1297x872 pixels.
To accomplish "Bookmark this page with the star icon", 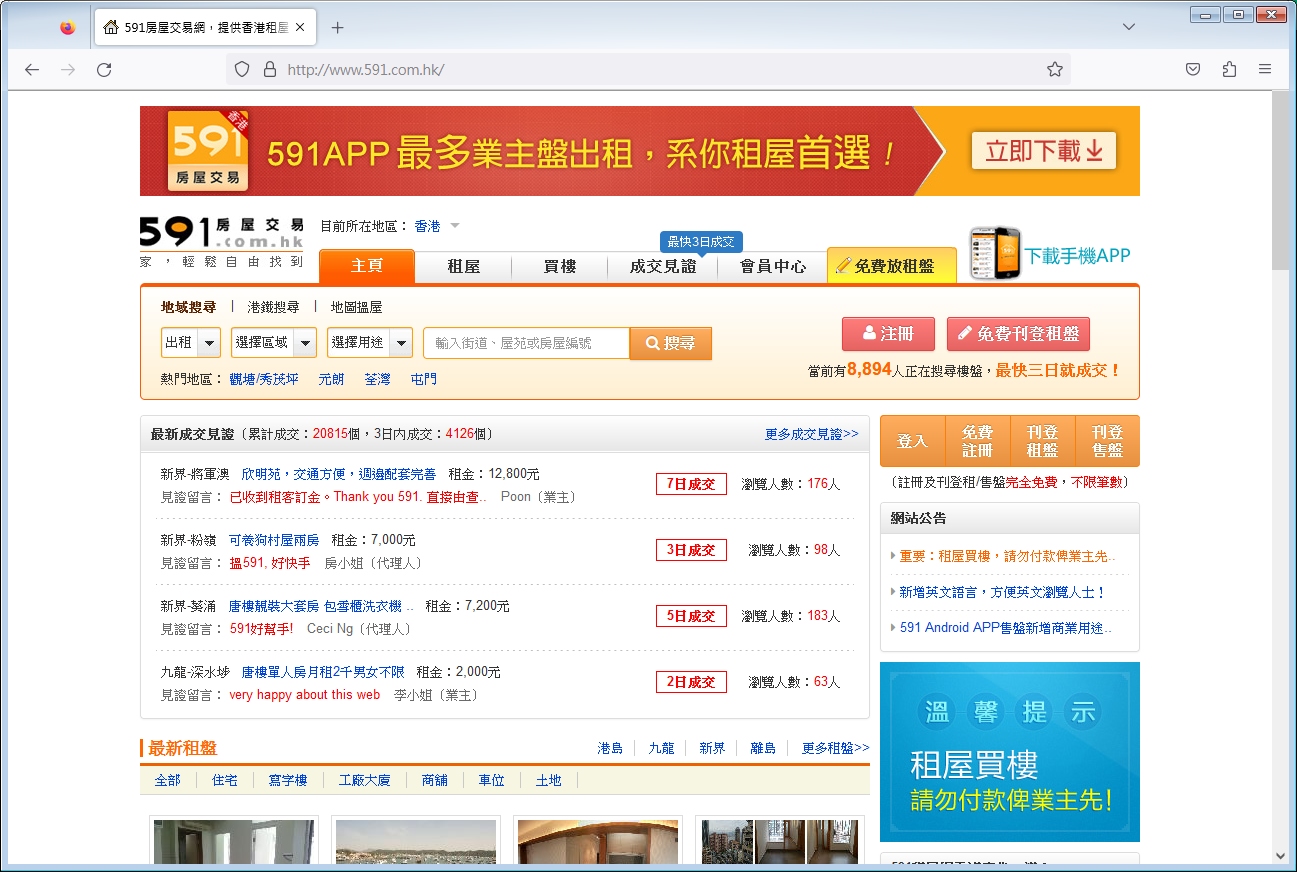I will (x=1055, y=69).
